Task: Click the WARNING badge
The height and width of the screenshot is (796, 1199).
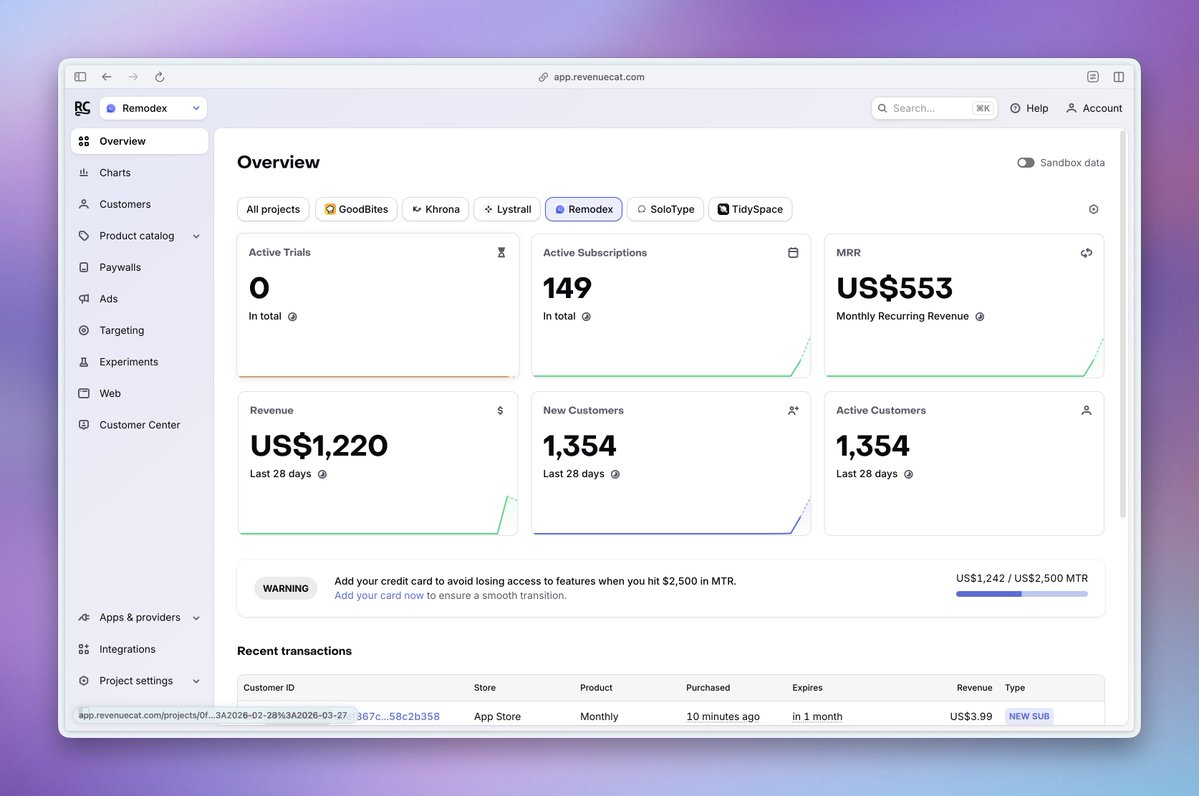Action: click(285, 589)
